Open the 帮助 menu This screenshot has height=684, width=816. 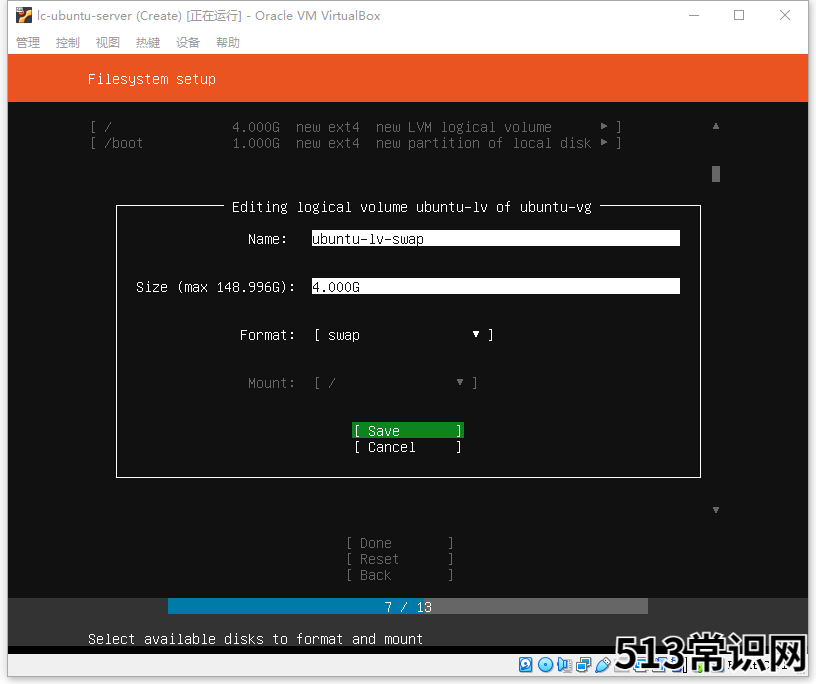click(228, 43)
